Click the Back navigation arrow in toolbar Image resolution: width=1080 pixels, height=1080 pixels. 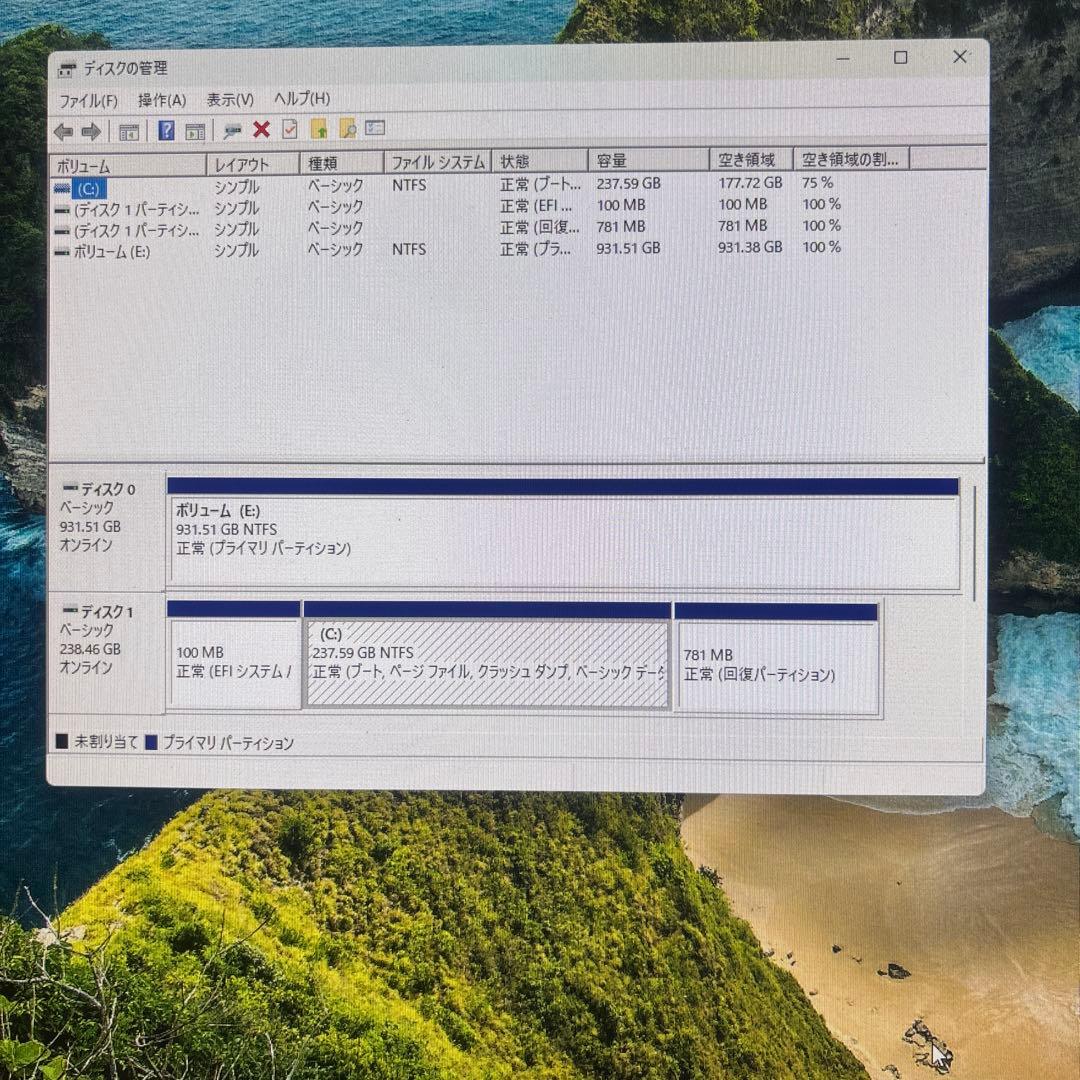[62, 129]
